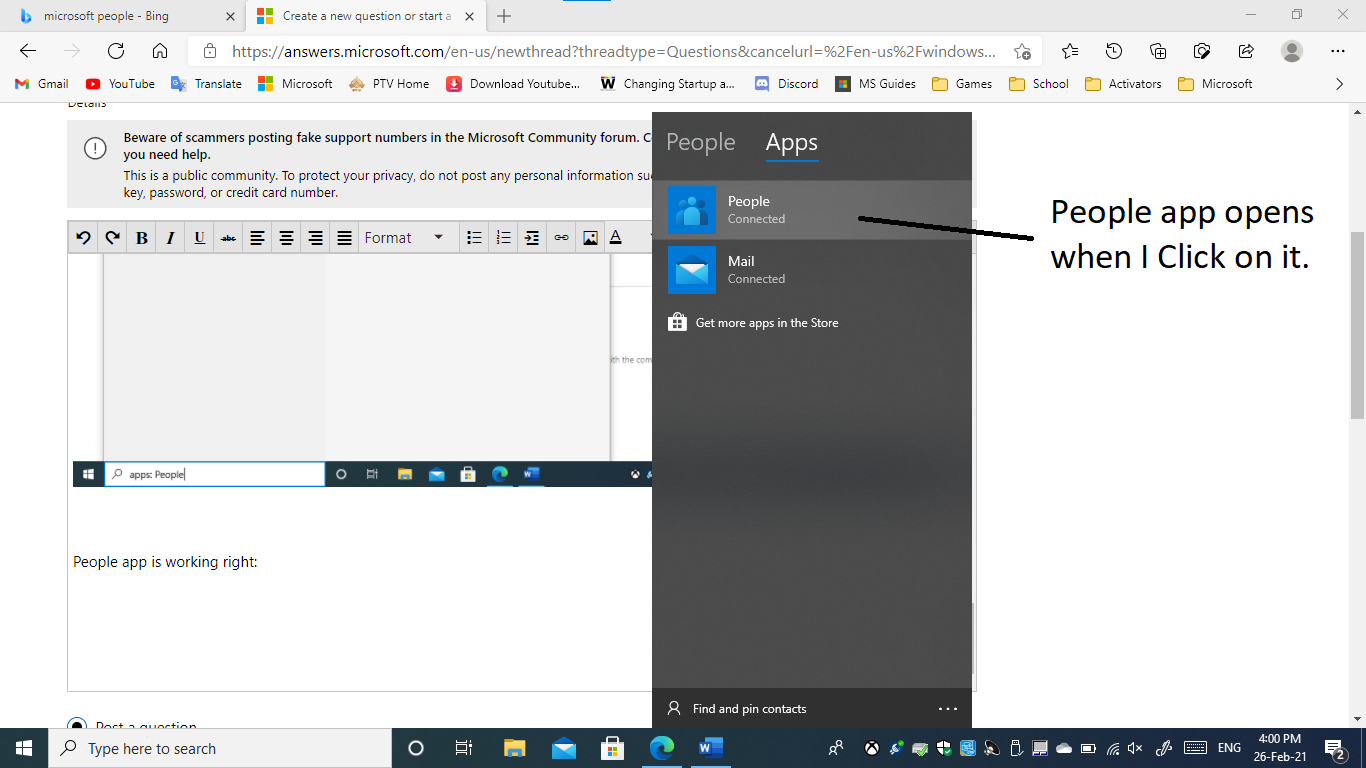This screenshot has height=768, width=1366.
Task: Go to the browser home page
Action: (160, 51)
